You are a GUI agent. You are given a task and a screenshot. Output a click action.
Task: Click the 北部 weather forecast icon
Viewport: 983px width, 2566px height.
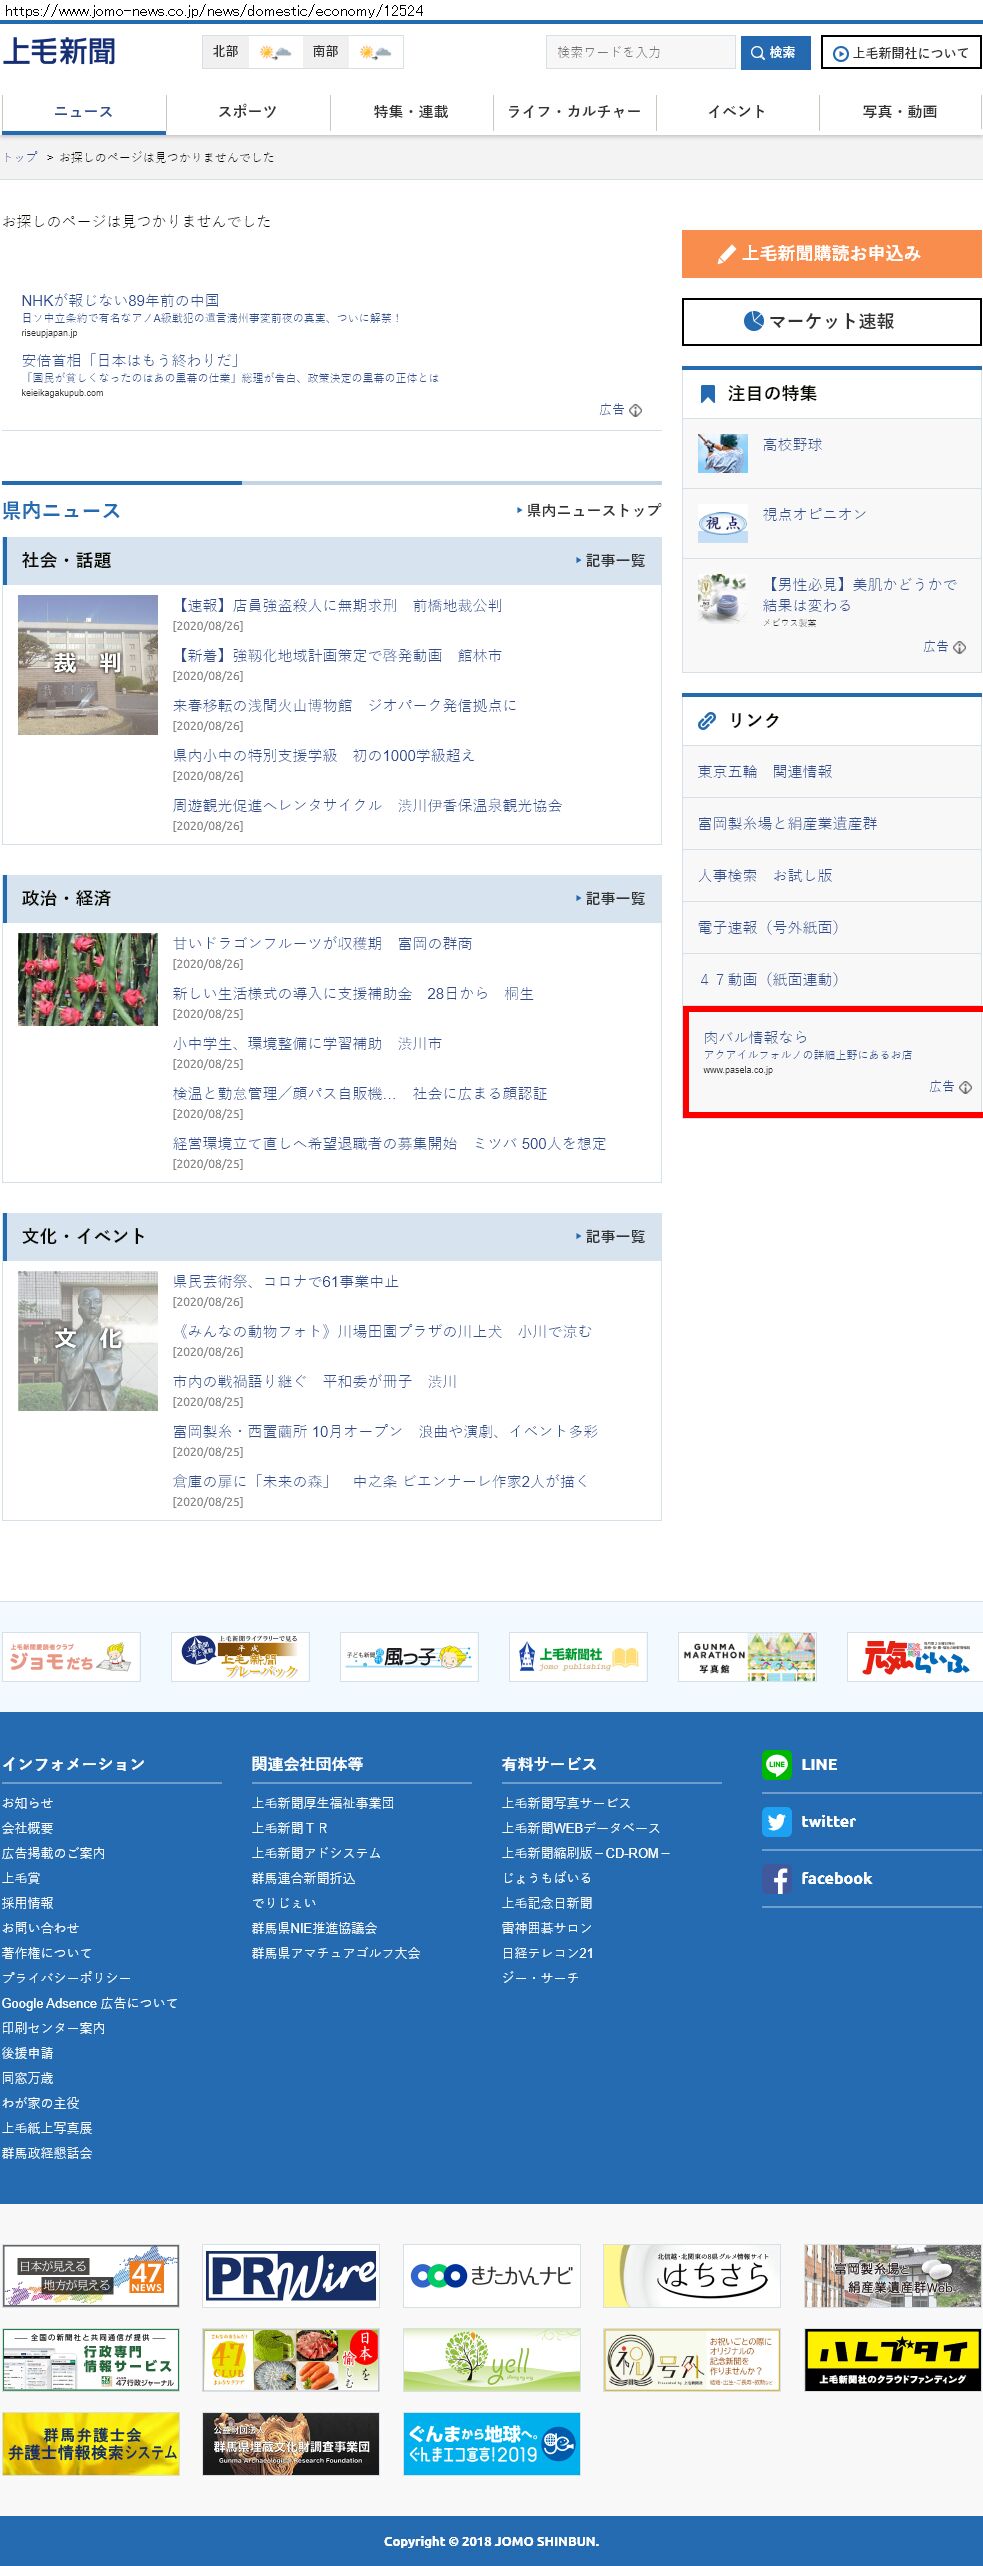pos(275,52)
